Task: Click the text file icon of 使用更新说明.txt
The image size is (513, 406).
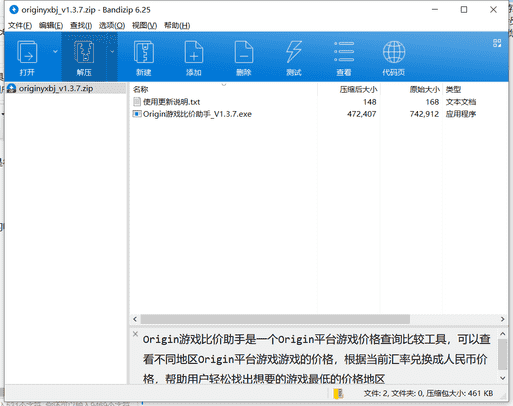Action: 137,102
